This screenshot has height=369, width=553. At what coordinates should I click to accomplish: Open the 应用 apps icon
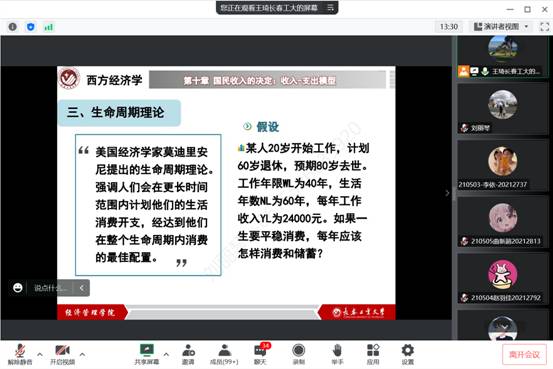tap(373, 354)
